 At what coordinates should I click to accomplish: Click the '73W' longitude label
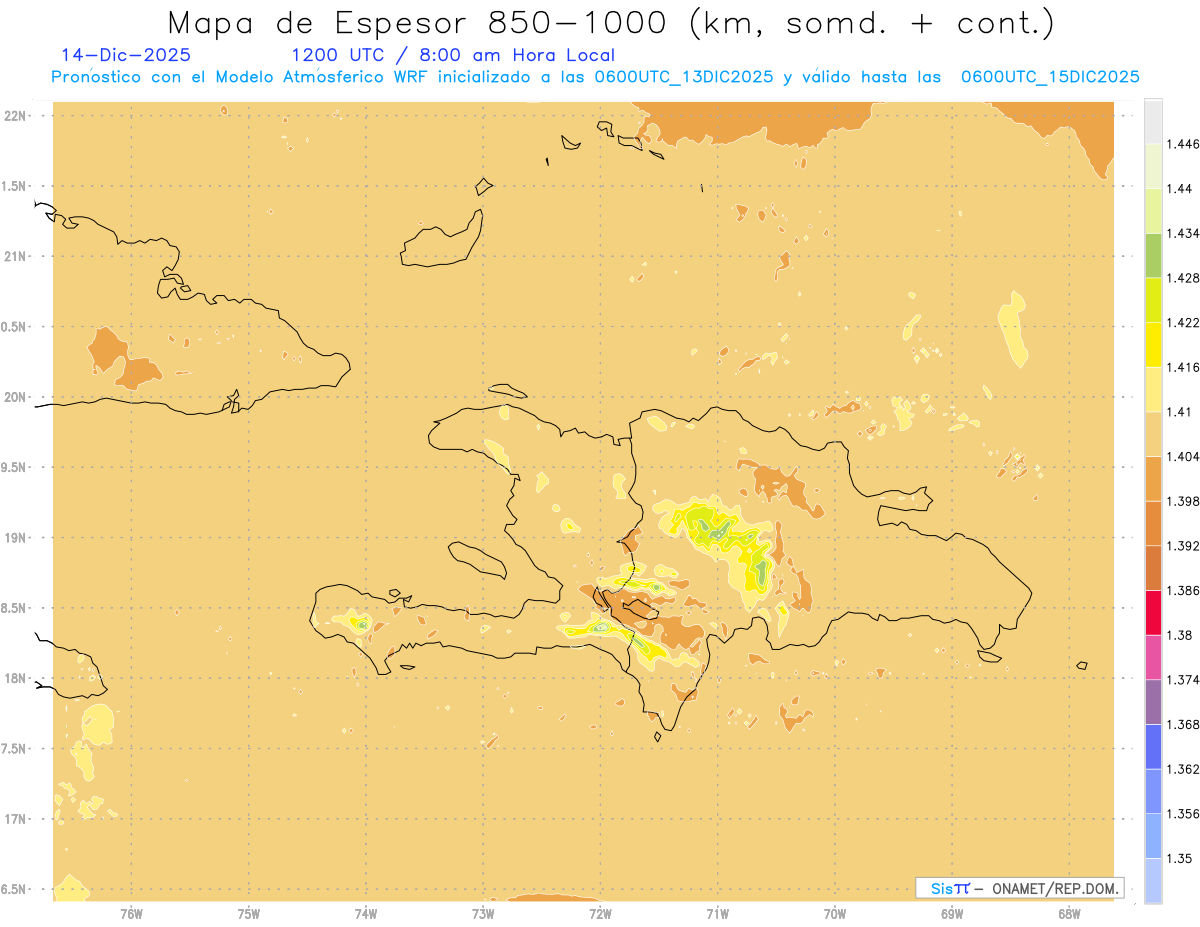click(483, 914)
